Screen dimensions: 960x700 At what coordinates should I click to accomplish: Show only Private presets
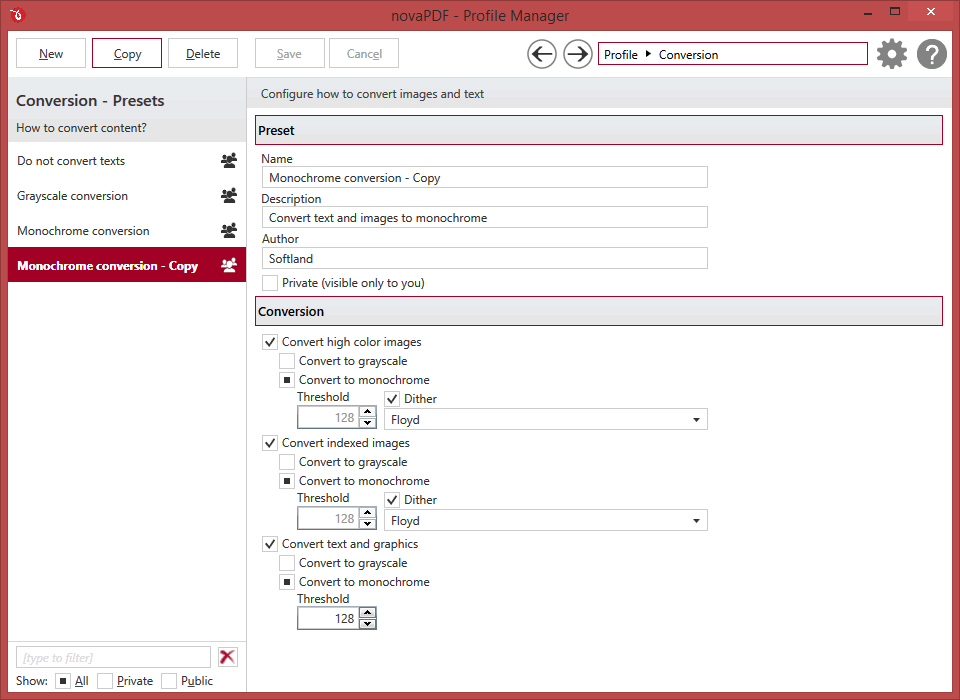(105, 680)
